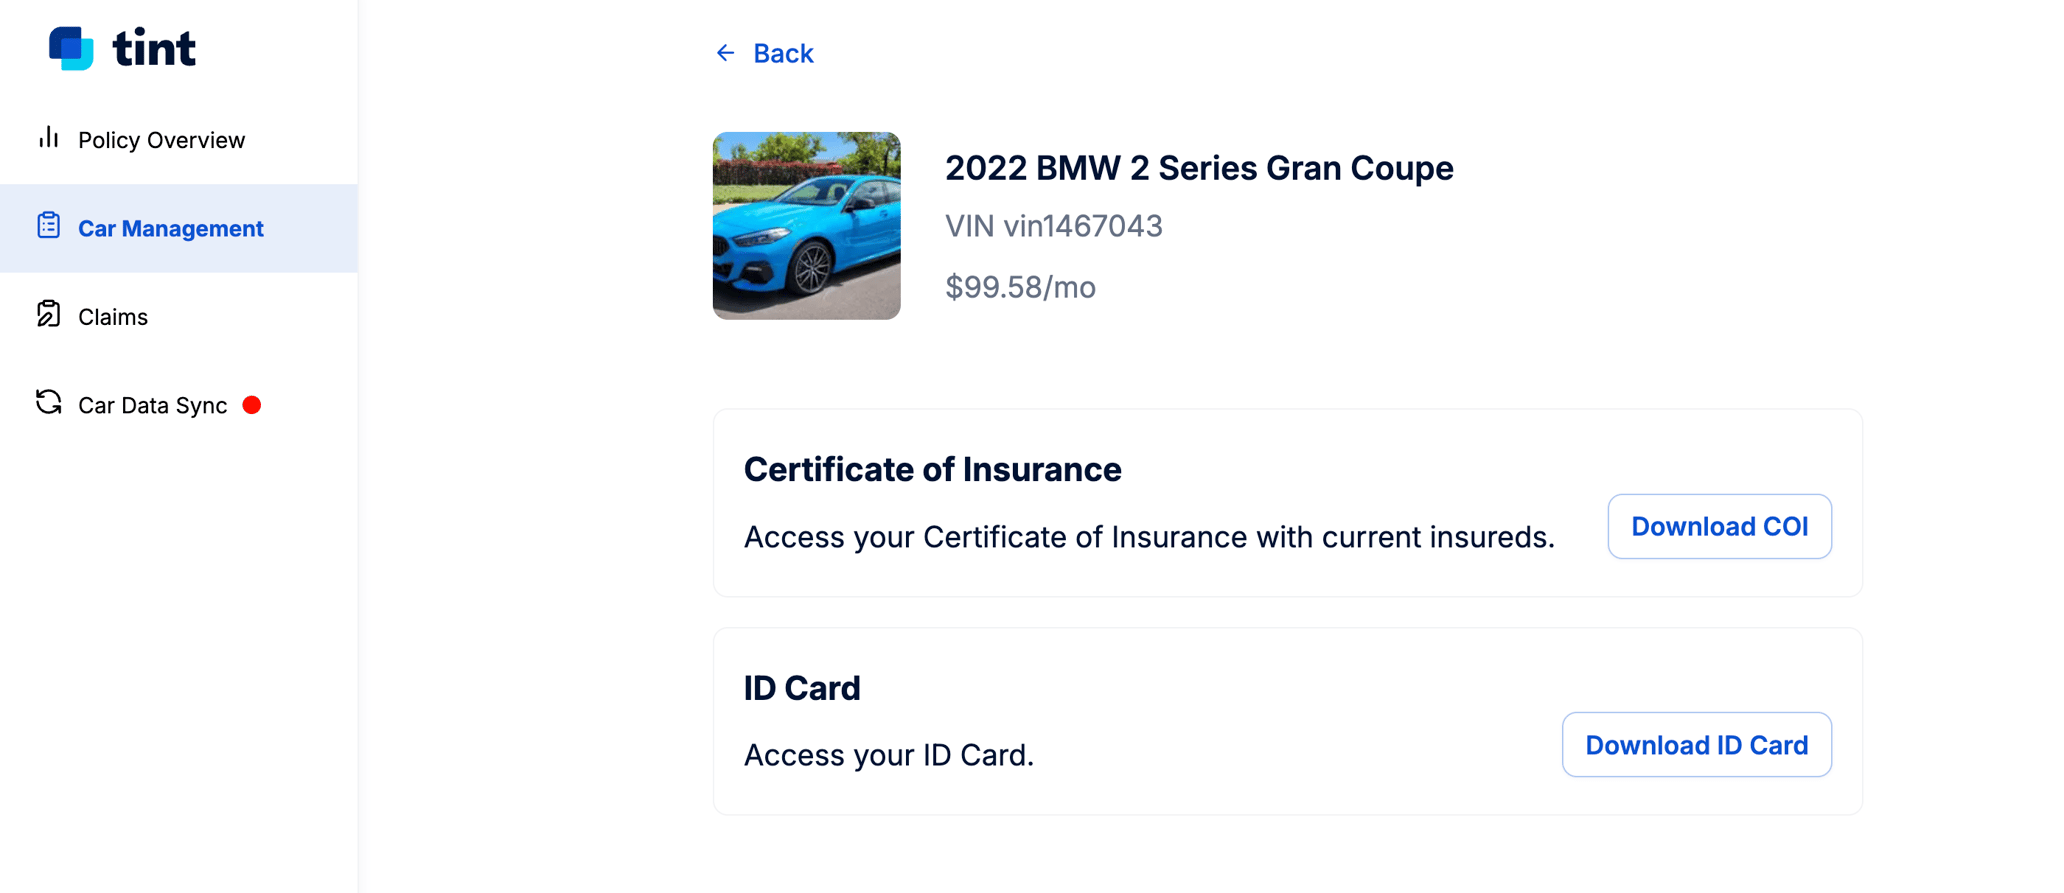This screenshot has width=2064, height=893.
Task: Select the Claims document icon
Action: [48, 315]
